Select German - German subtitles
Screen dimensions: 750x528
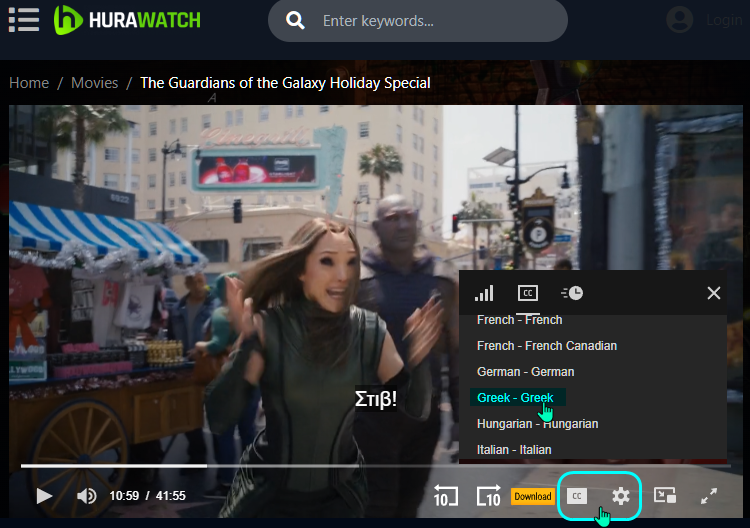coord(525,372)
